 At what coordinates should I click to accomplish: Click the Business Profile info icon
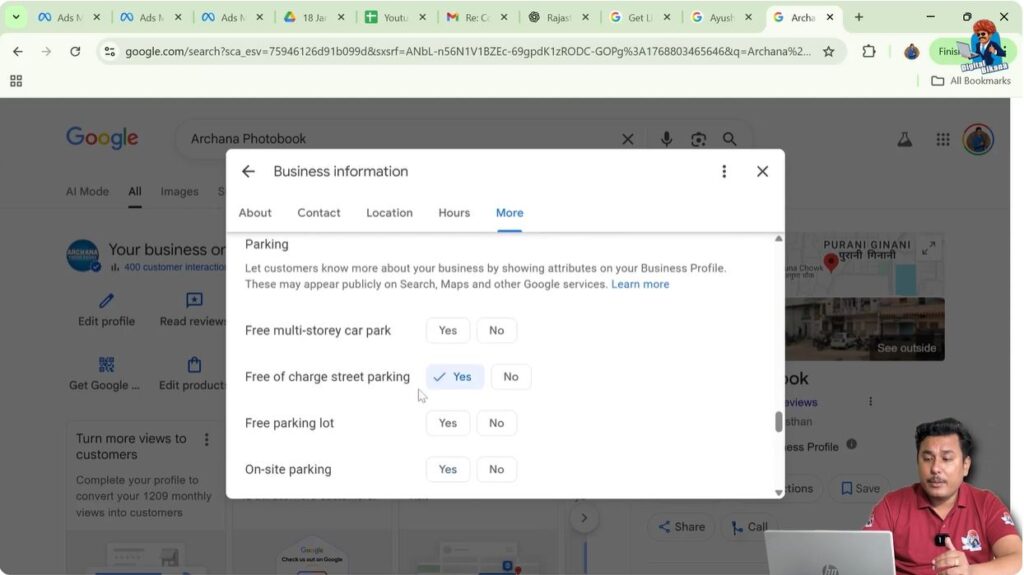coord(852,444)
